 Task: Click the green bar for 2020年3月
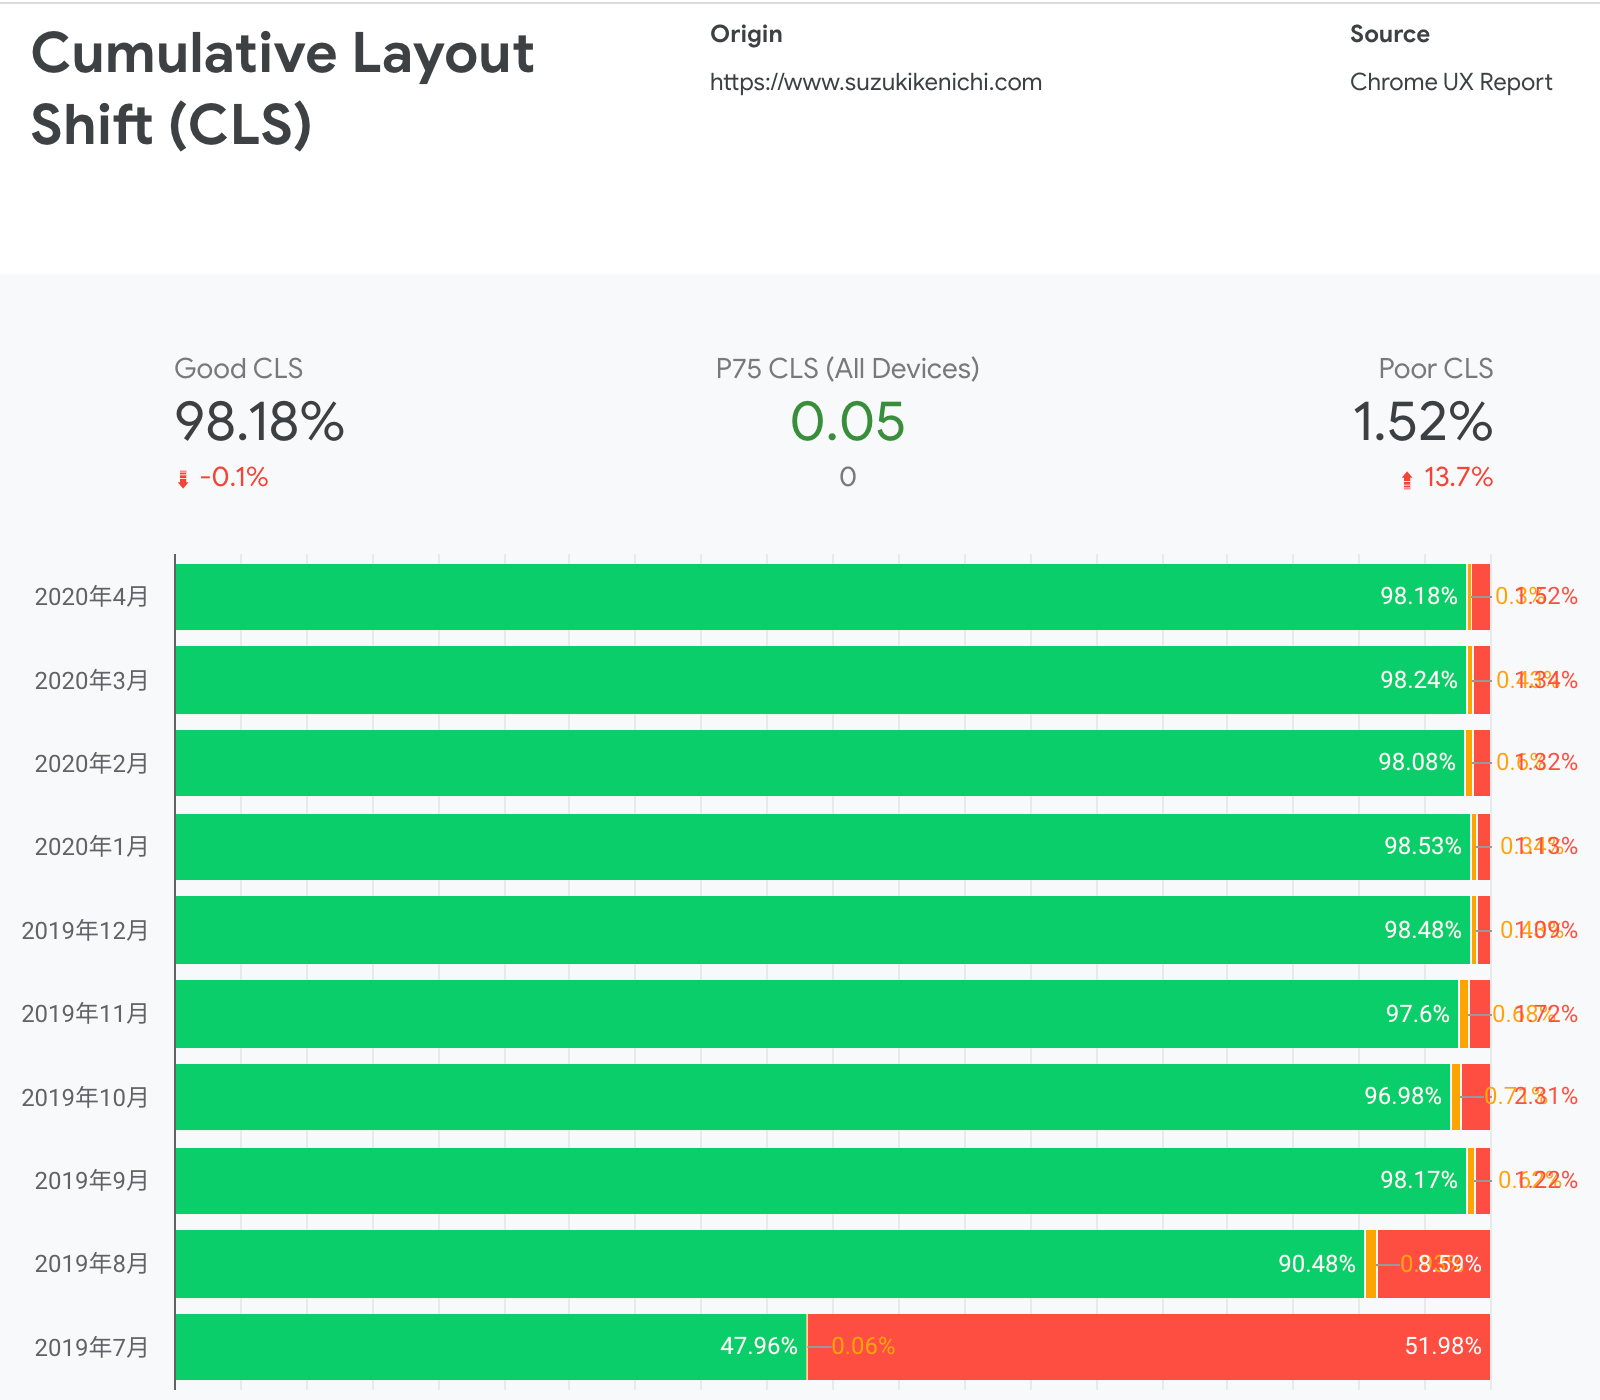pos(821,680)
